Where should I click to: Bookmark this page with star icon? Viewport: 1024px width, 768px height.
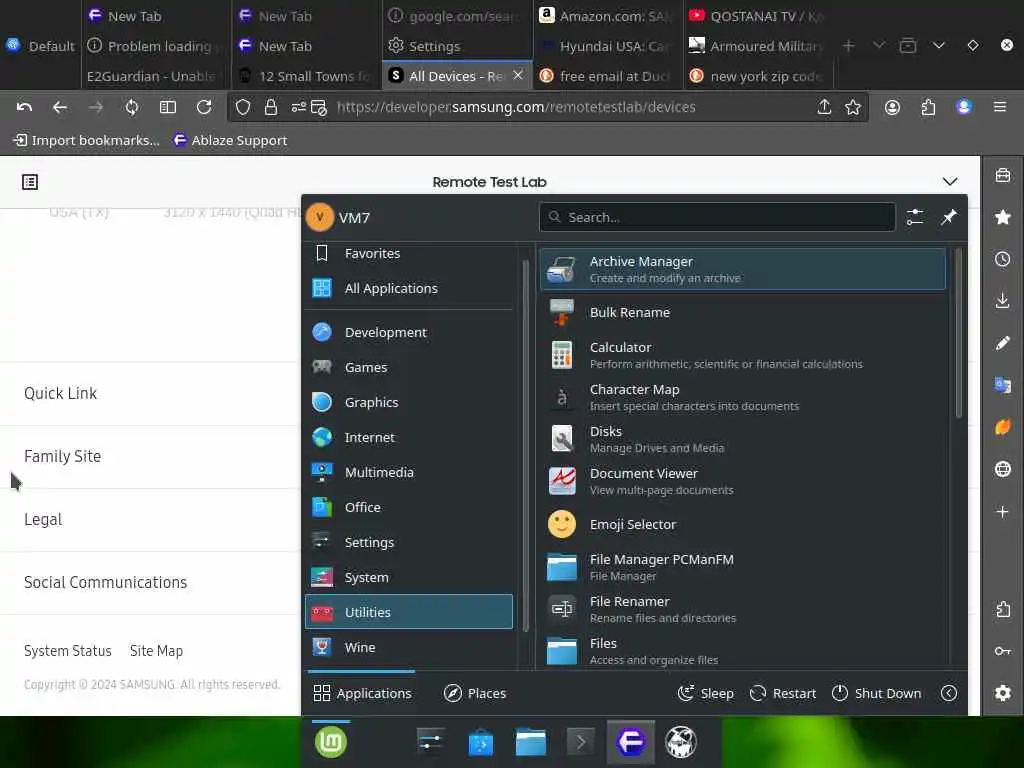coord(853,107)
